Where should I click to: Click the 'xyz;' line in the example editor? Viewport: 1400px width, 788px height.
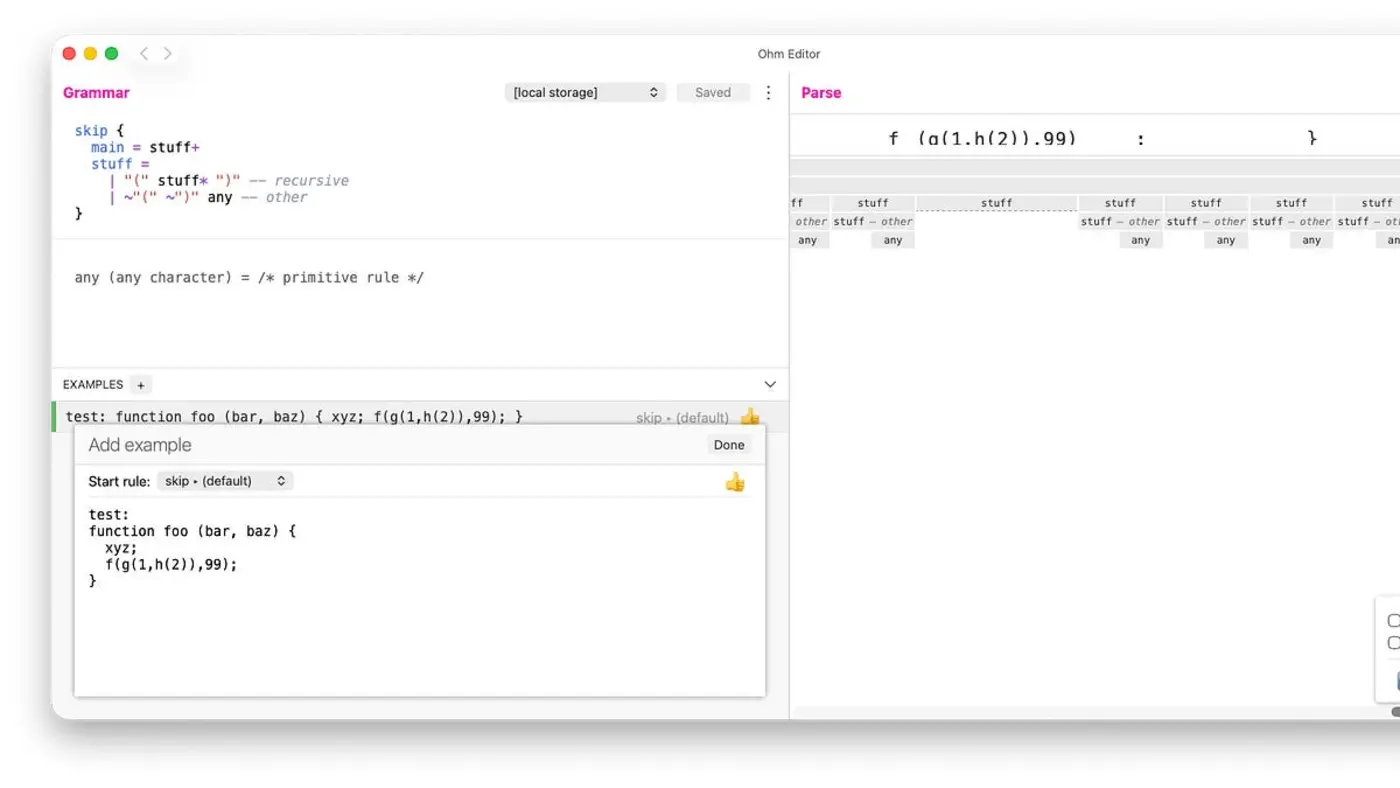121,548
